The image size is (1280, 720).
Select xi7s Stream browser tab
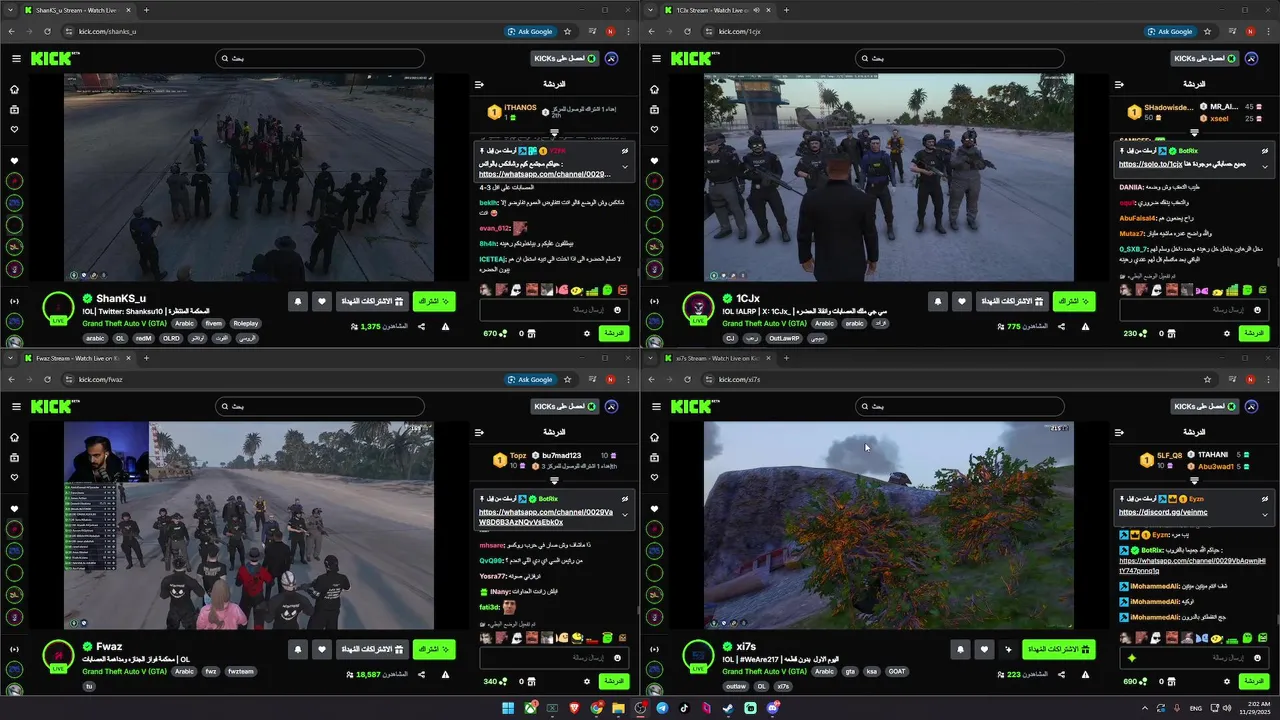pos(718,358)
